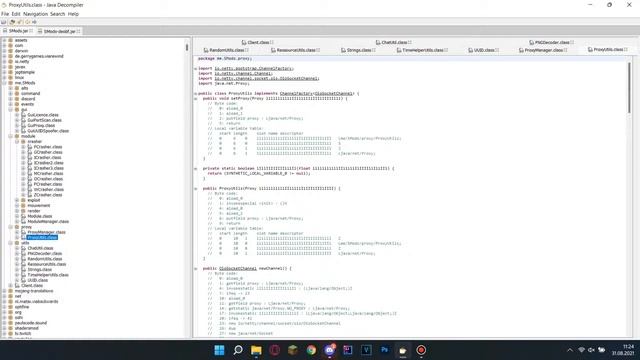This screenshot has width=640, height=360.
Task: Click the Open Type toolbar icon
Action: 12,22
